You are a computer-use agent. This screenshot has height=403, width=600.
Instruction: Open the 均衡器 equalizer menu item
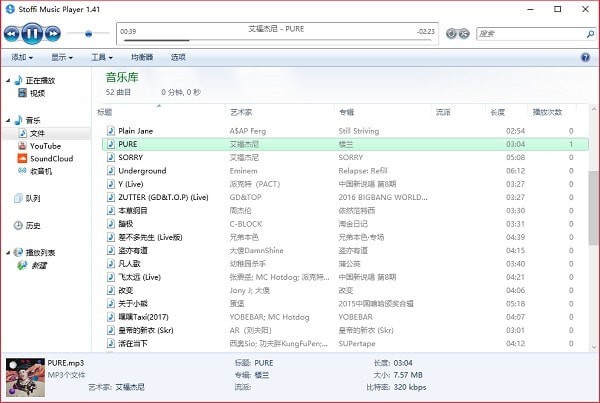(x=142, y=57)
